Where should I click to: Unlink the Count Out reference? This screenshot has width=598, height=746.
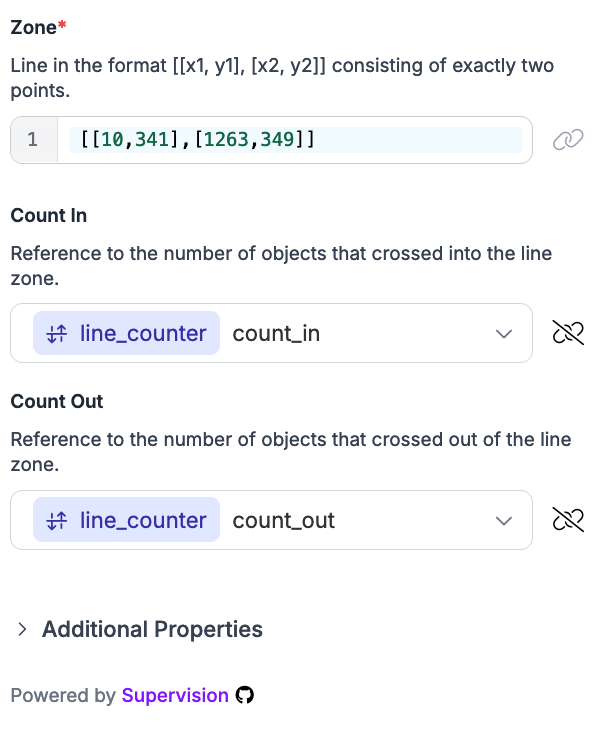(568, 520)
